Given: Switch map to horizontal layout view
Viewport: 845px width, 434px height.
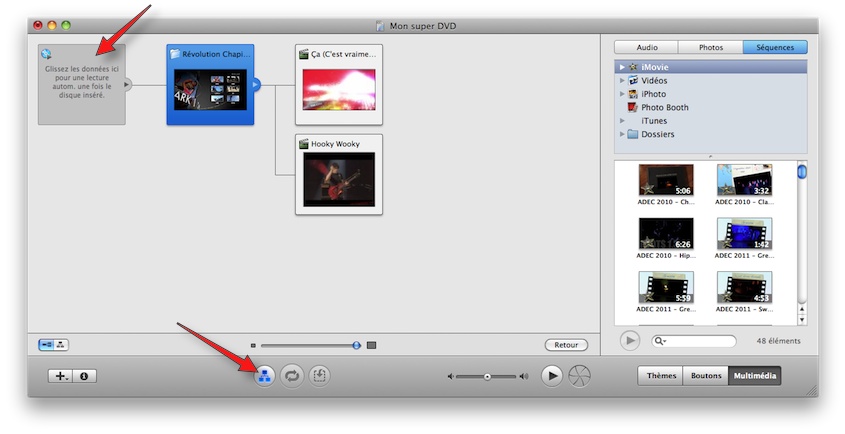Looking at the screenshot, I should click(47, 344).
